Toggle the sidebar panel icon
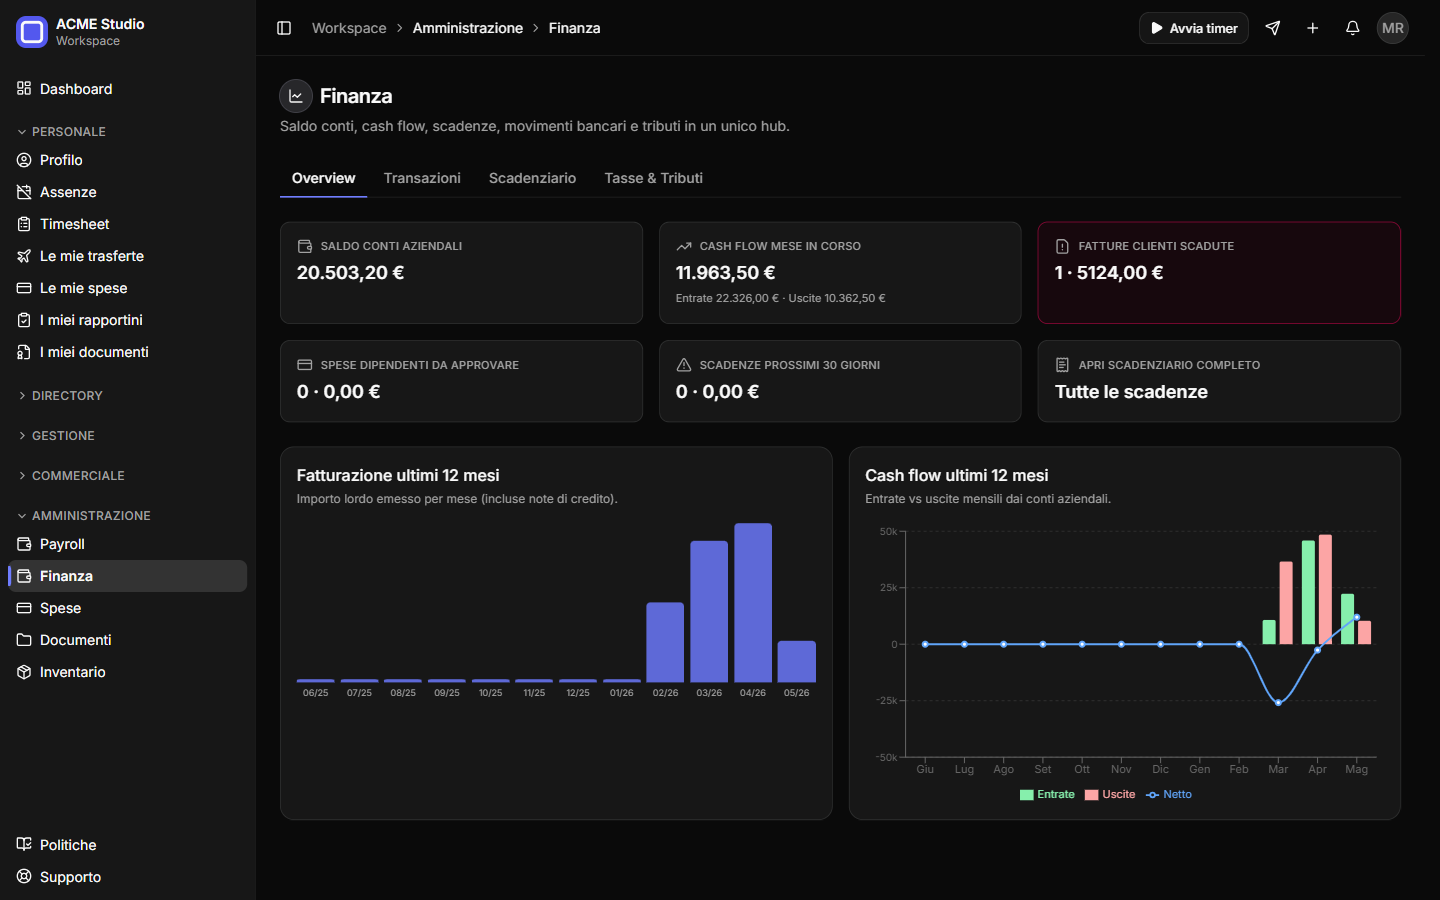The width and height of the screenshot is (1440, 900). pyautogui.click(x=284, y=28)
